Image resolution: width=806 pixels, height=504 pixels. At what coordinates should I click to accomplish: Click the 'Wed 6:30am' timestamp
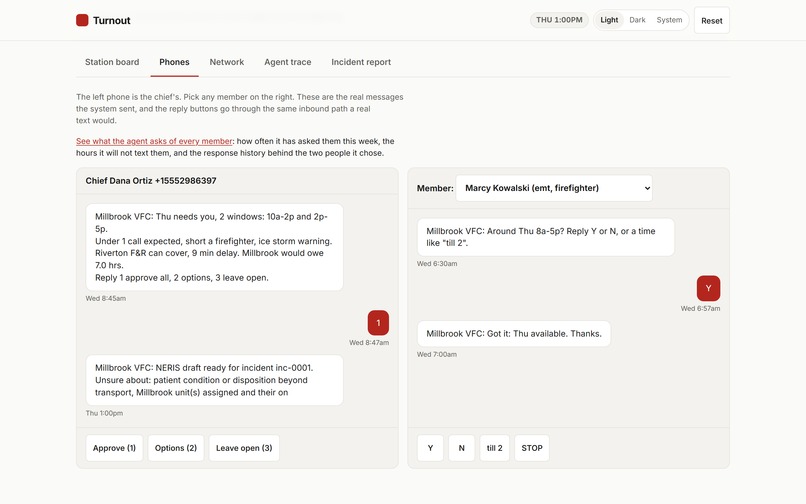pos(437,264)
